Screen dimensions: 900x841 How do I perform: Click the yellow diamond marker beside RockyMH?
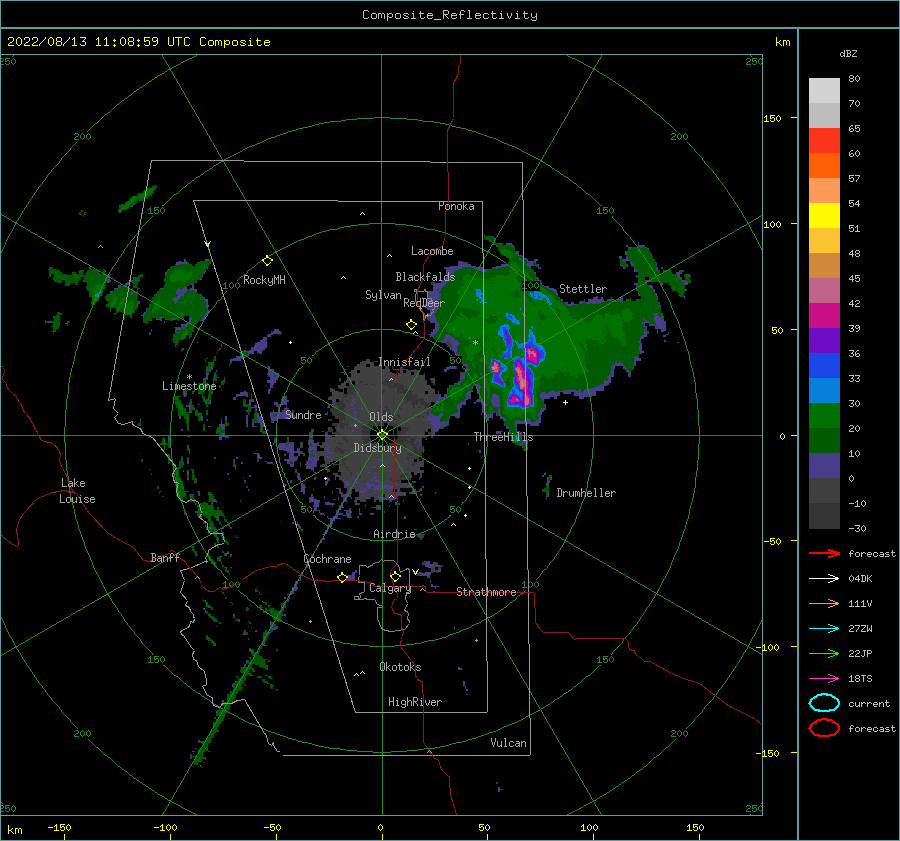click(x=267, y=261)
